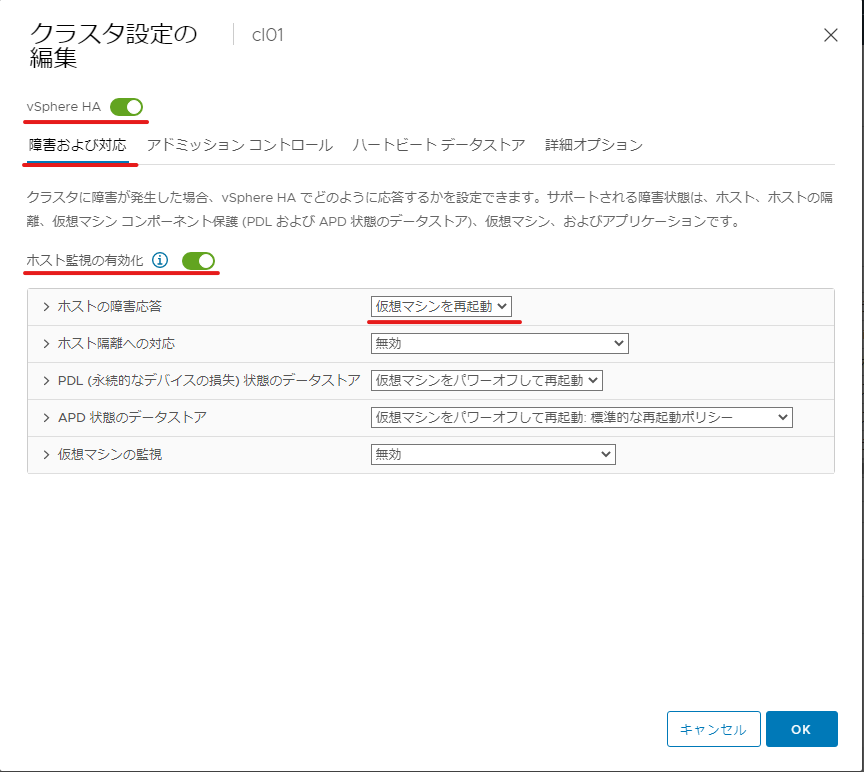Confirm with the OK button
Viewport: 864px width, 772px height.
click(802, 729)
